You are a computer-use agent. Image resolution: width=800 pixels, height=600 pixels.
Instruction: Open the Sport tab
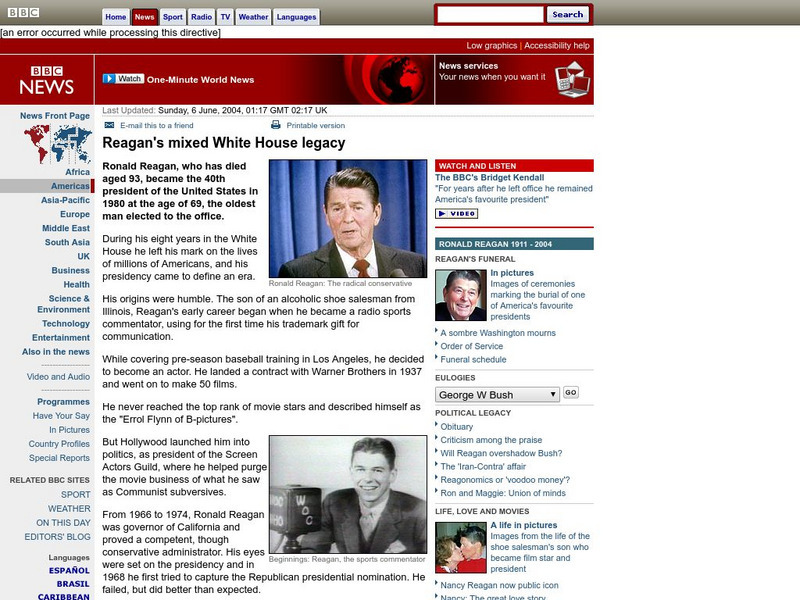click(x=172, y=17)
